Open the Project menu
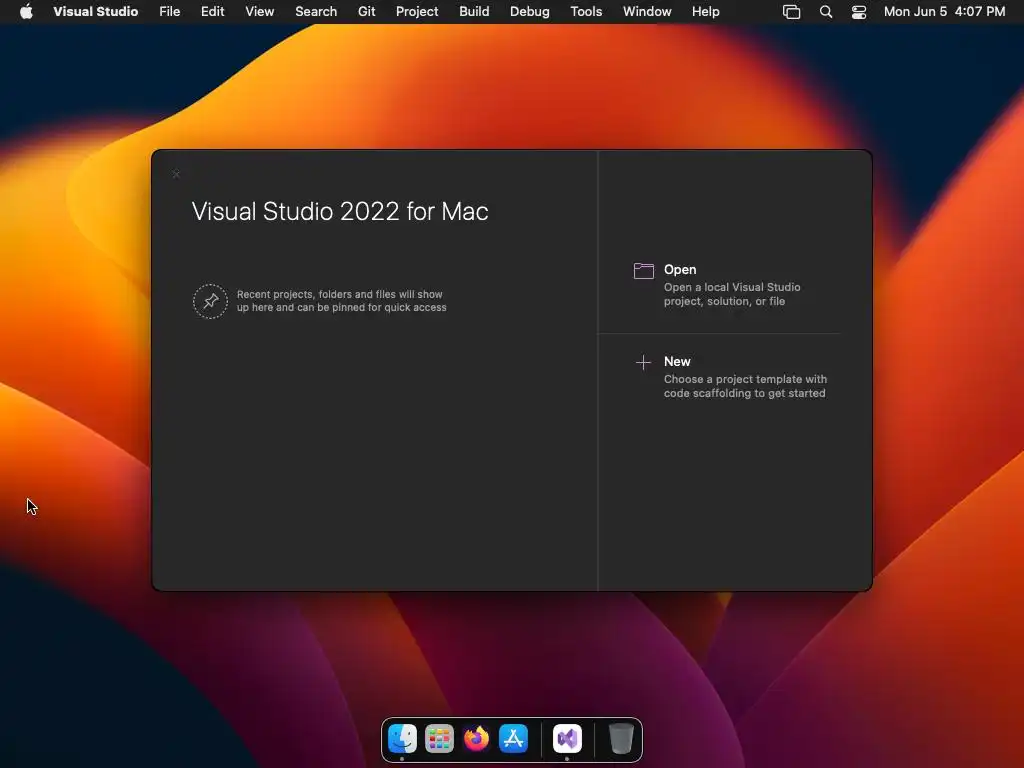The width and height of the screenshot is (1024, 768). 417,12
